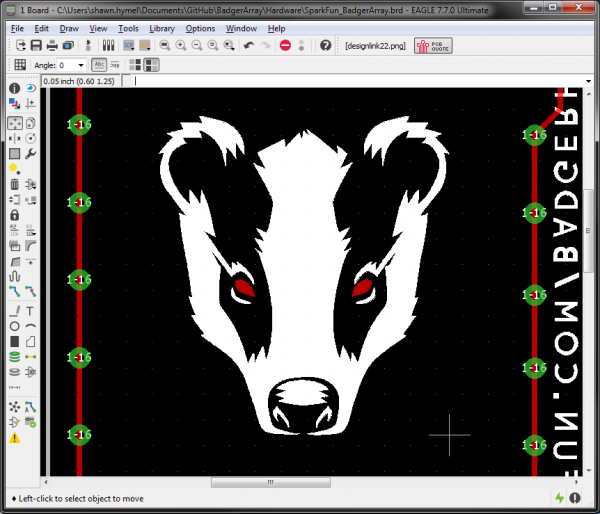The height and width of the screenshot is (514, 600).
Task: Click the [designlink22.png] button
Action: point(375,46)
